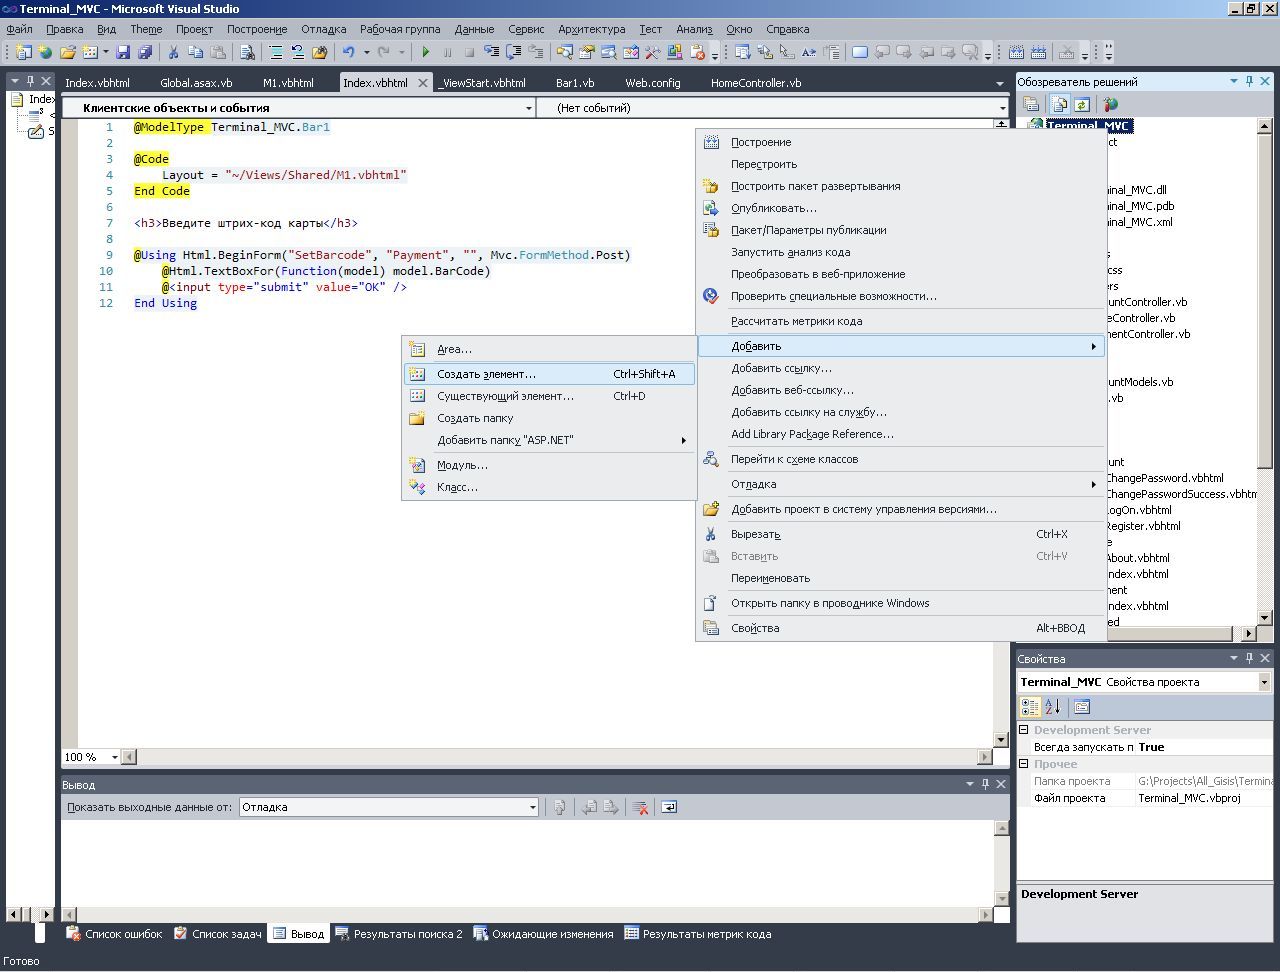Open the Файл menu
The height and width of the screenshot is (972, 1280).
(x=19, y=29)
